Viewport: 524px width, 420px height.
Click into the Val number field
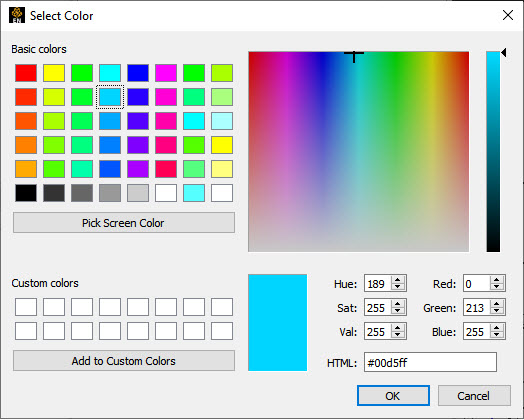pyautogui.click(x=378, y=332)
